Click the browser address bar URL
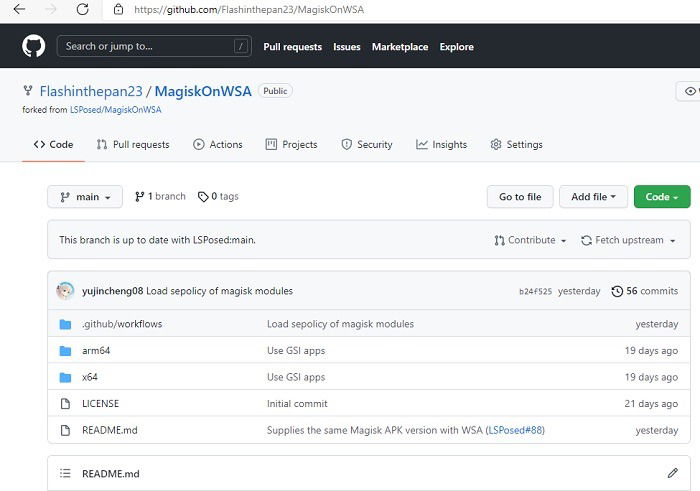This screenshot has width=700, height=491. click(x=249, y=9)
